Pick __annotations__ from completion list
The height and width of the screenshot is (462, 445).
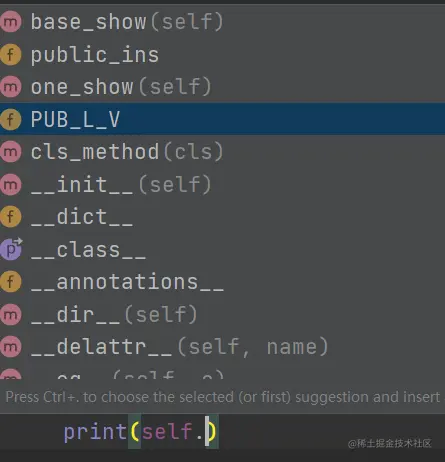click(x=222, y=282)
